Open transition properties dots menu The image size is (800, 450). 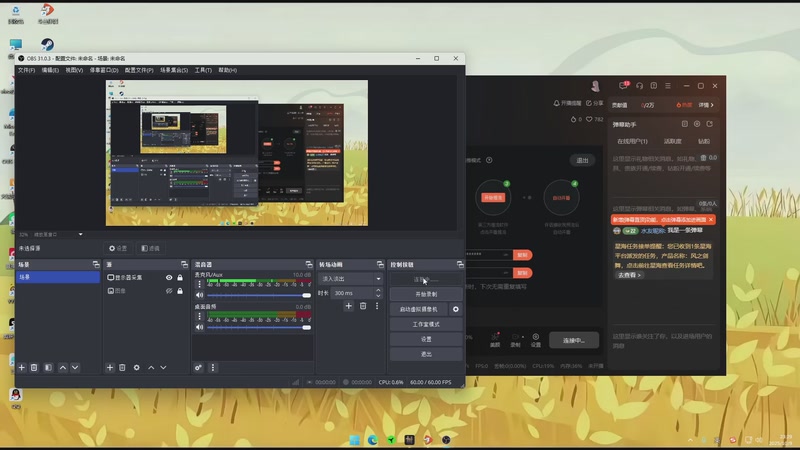click(377, 306)
